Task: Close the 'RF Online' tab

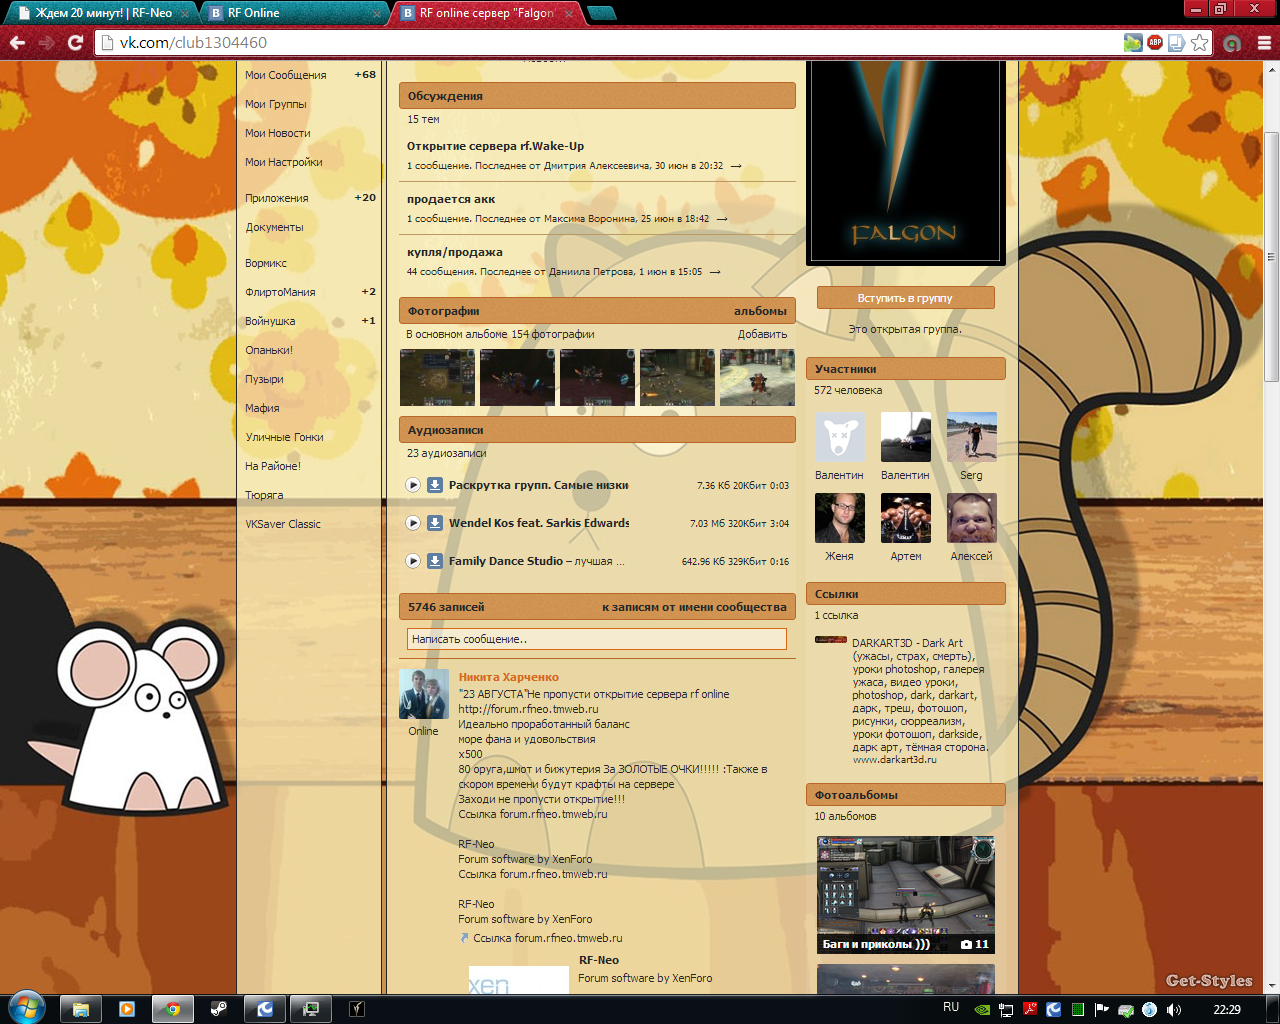Action: (377, 14)
